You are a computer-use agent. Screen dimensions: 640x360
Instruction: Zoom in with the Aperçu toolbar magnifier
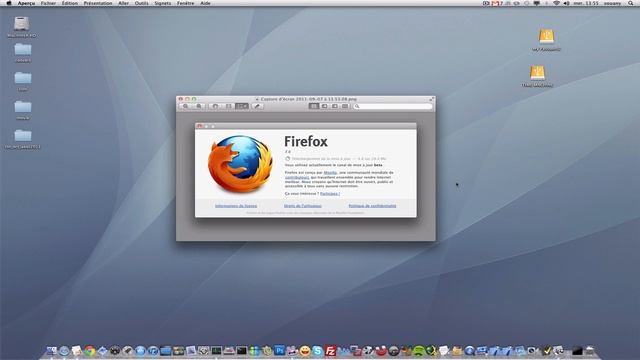199,106
